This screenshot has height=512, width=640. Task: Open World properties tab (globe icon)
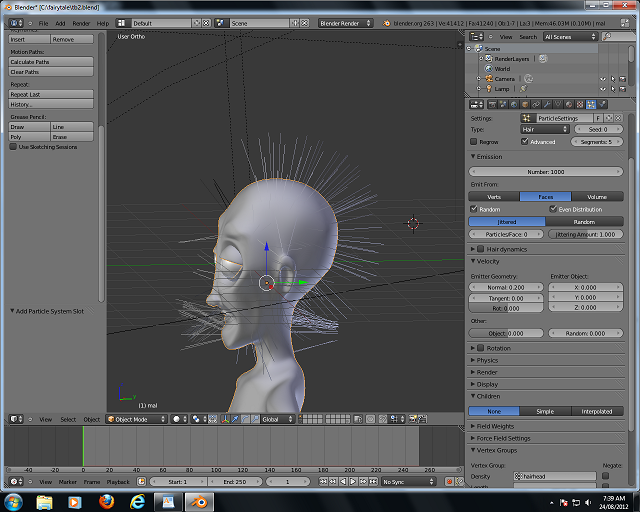pyautogui.click(x=514, y=105)
